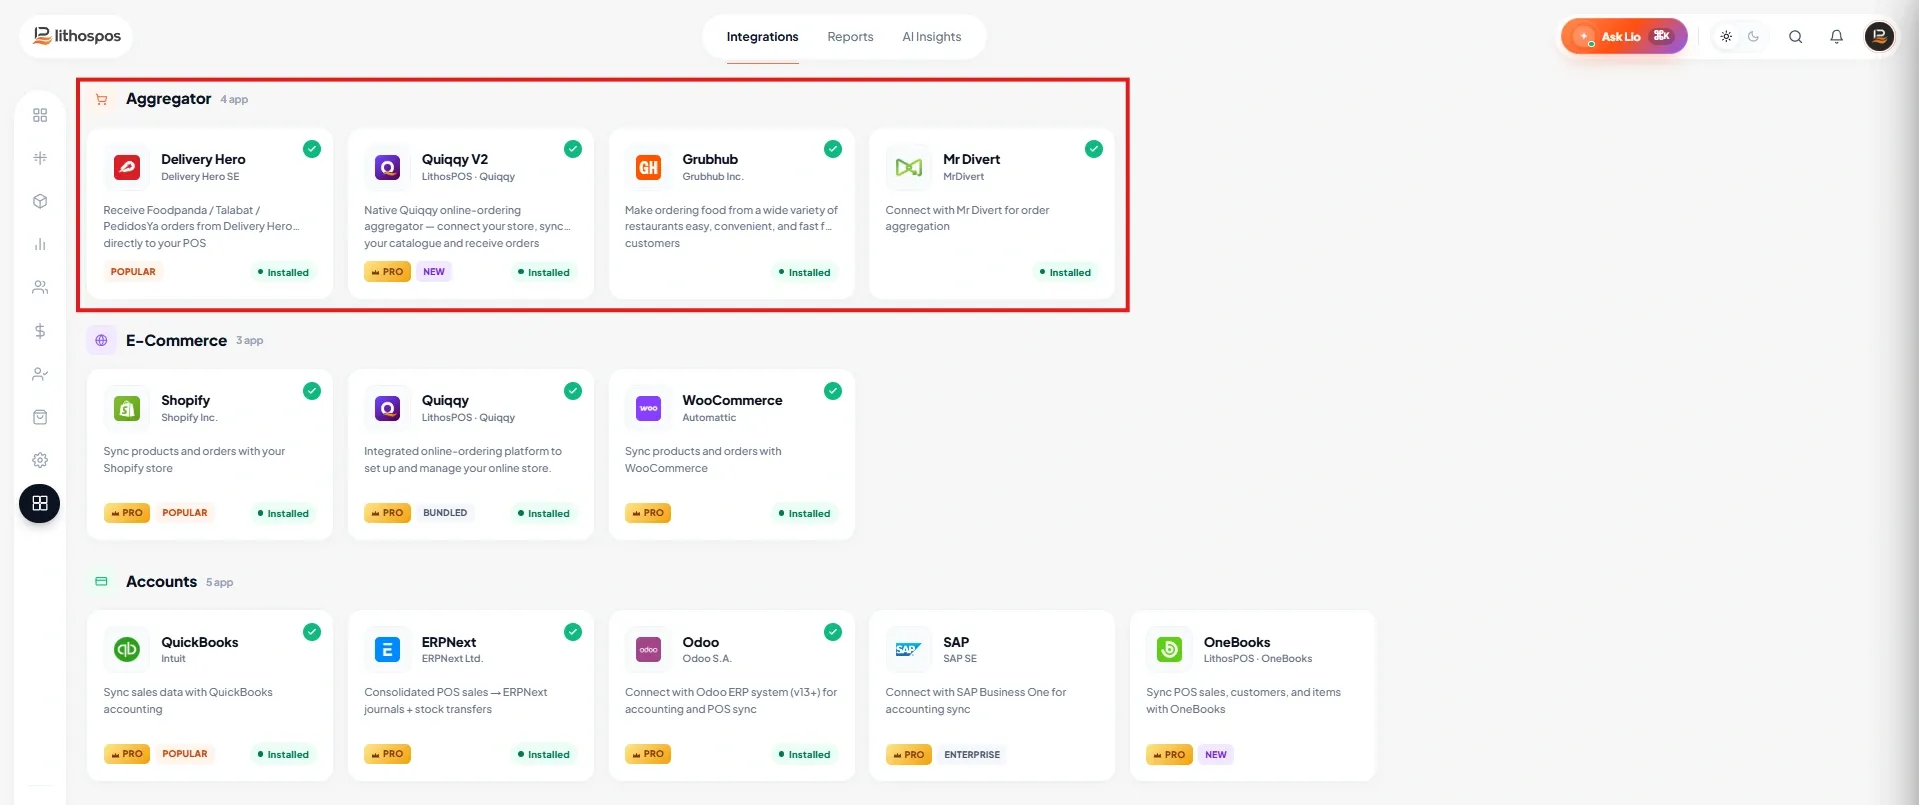
Task: Click the Ask Lio button
Action: coord(1623,36)
